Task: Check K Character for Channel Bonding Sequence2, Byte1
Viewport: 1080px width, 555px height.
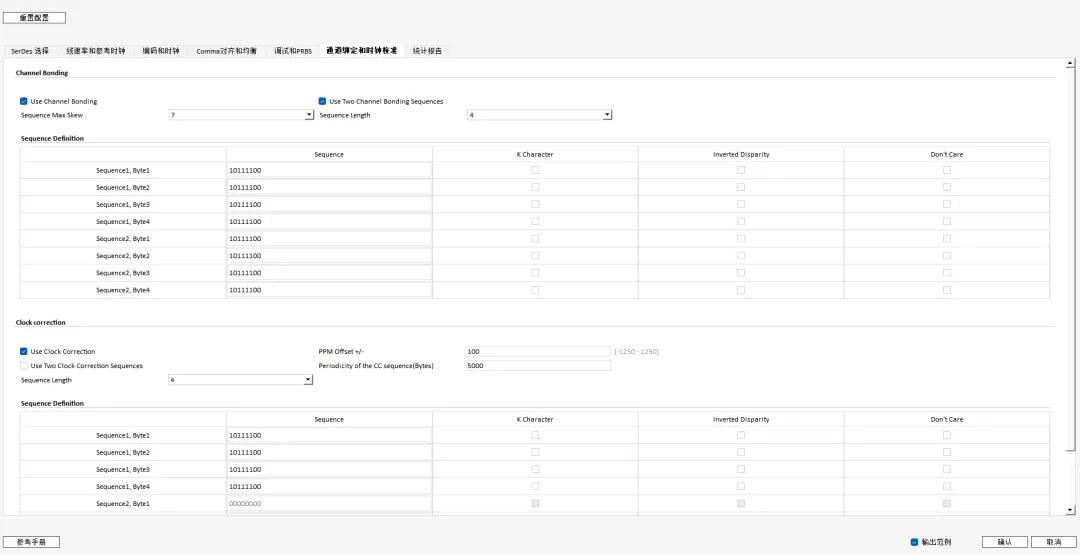Action: click(x=535, y=238)
